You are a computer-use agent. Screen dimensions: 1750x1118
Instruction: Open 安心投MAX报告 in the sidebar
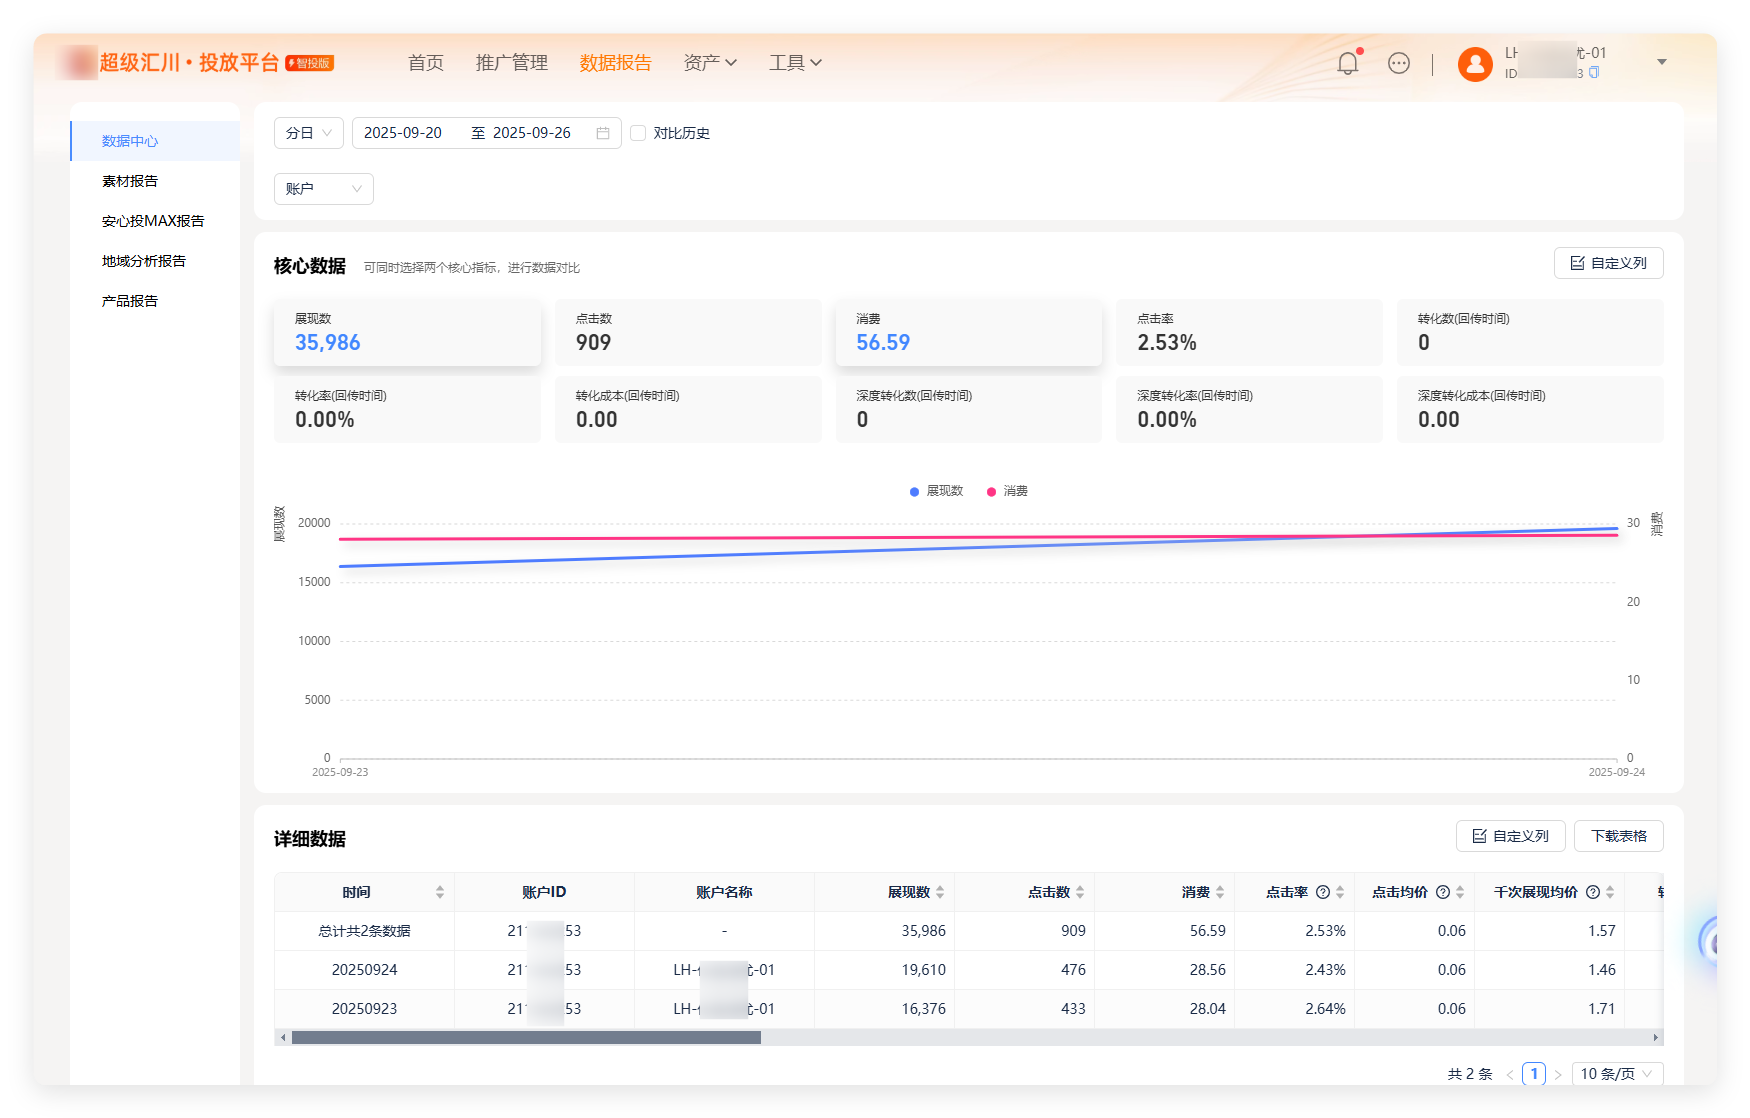point(155,221)
